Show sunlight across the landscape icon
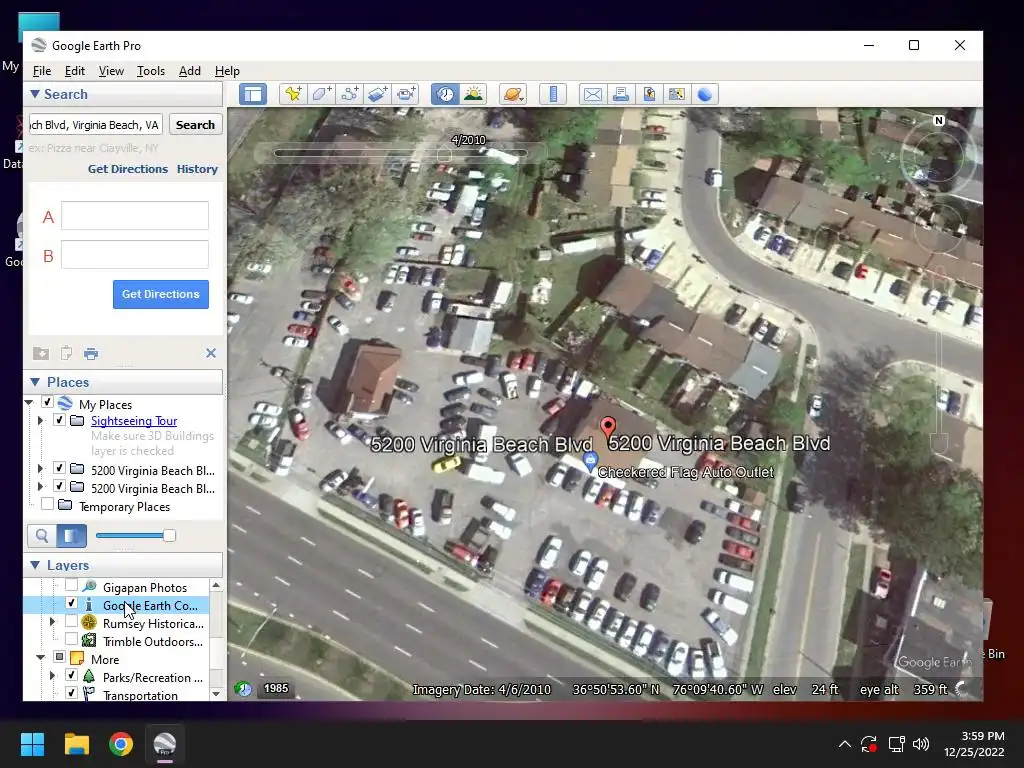The height and width of the screenshot is (768, 1024). click(473, 94)
